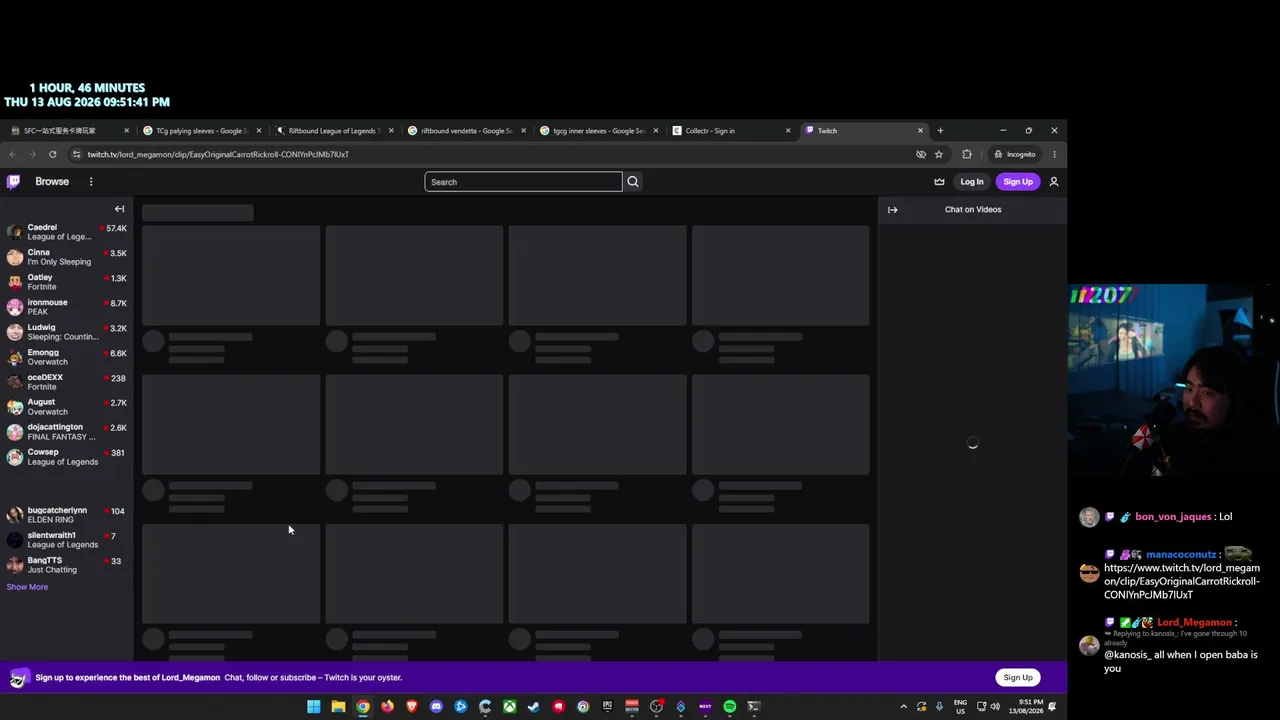Close the Collectr Sign in tab
The height and width of the screenshot is (720, 1280).
point(788,131)
